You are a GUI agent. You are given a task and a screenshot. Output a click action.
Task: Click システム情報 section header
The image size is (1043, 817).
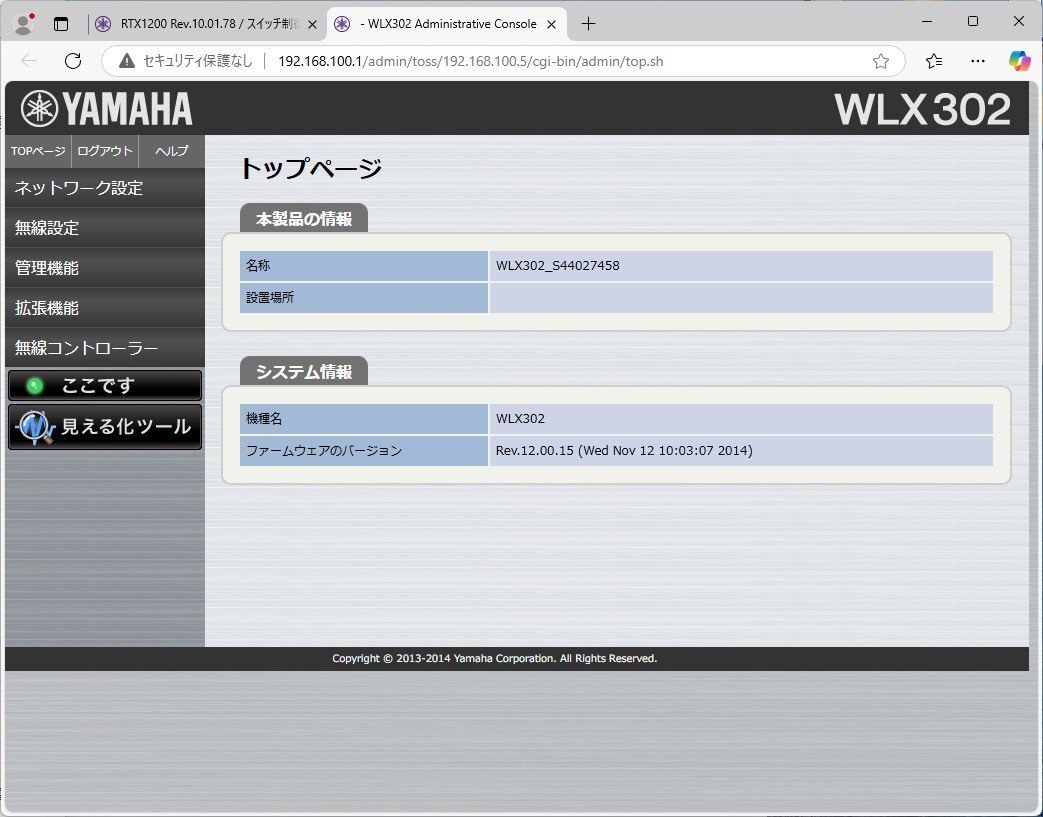pyautogui.click(x=303, y=372)
